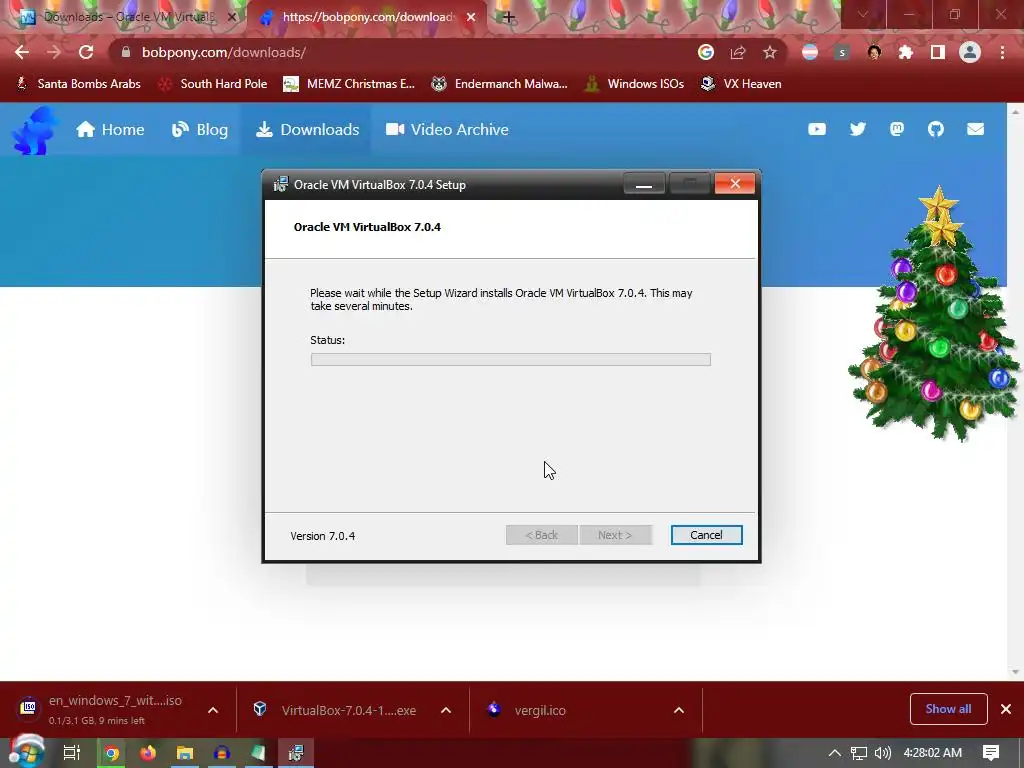This screenshot has width=1024, height=768.
Task: Click the installation status progress bar
Action: [511, 359]
